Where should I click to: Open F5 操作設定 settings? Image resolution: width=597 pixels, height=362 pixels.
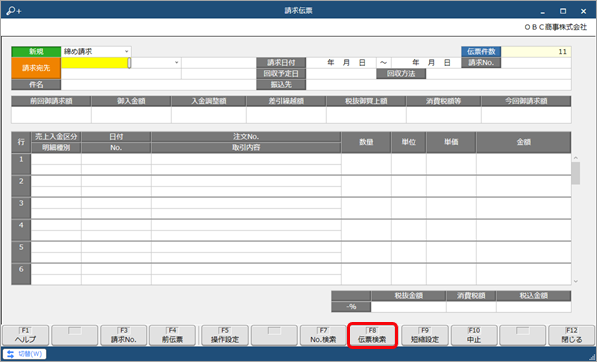(225, 335)
